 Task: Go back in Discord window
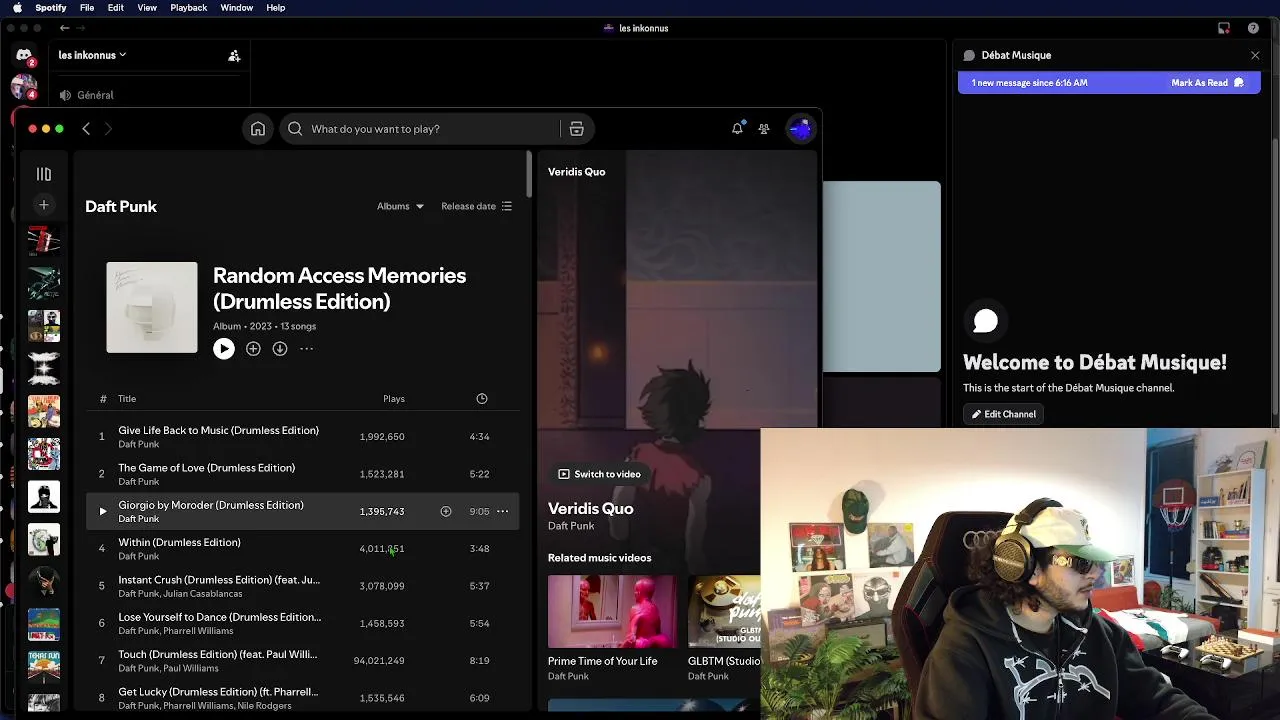click(x=65, y=28)
